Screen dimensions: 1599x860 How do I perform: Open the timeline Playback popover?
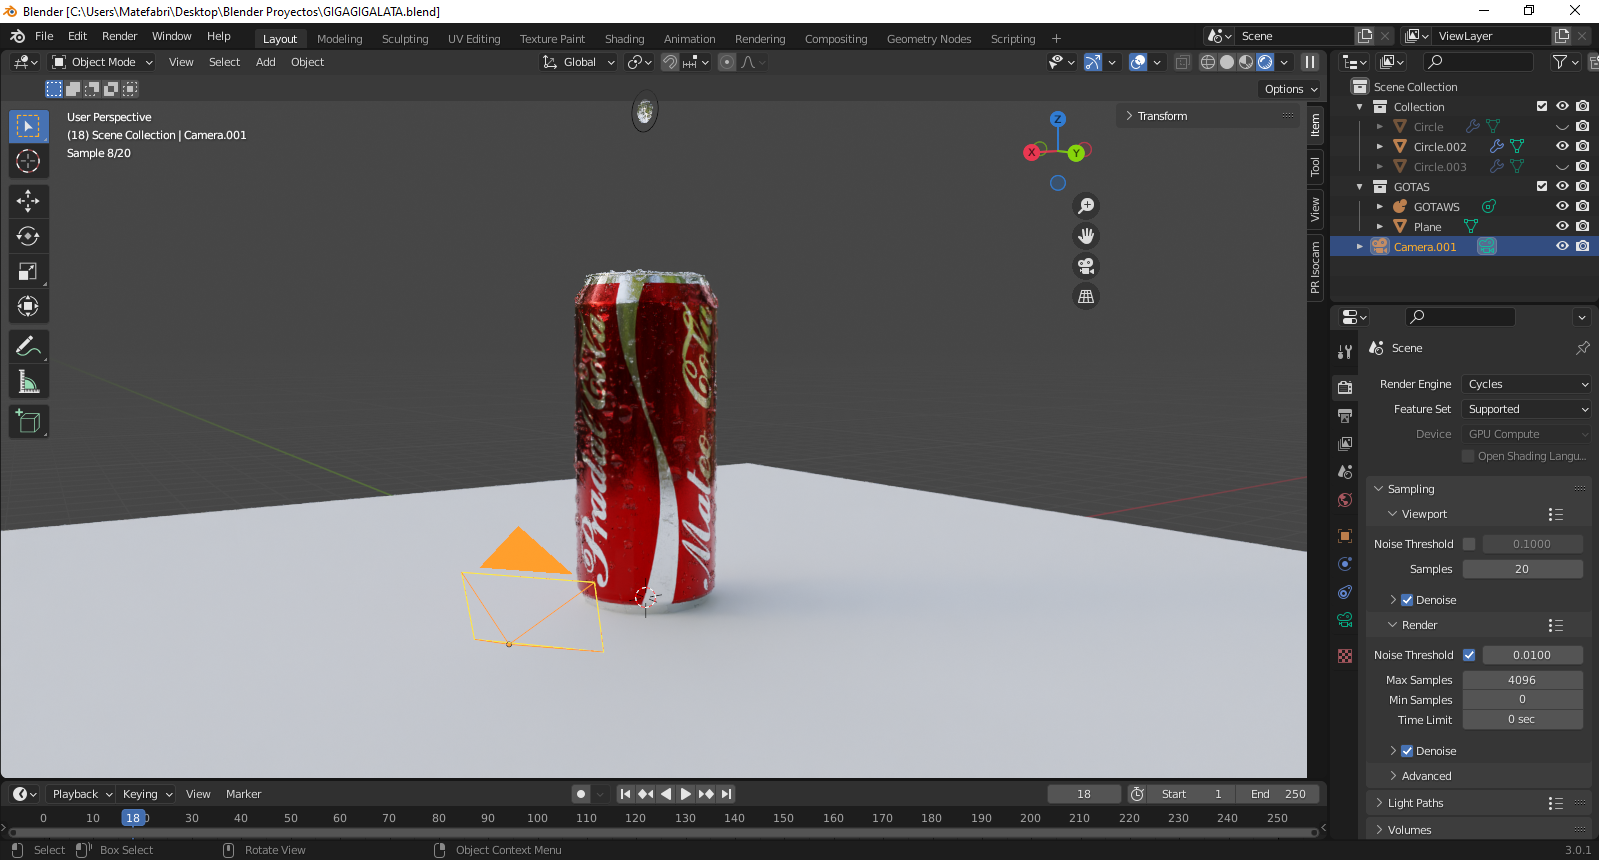tap(81, 794)
